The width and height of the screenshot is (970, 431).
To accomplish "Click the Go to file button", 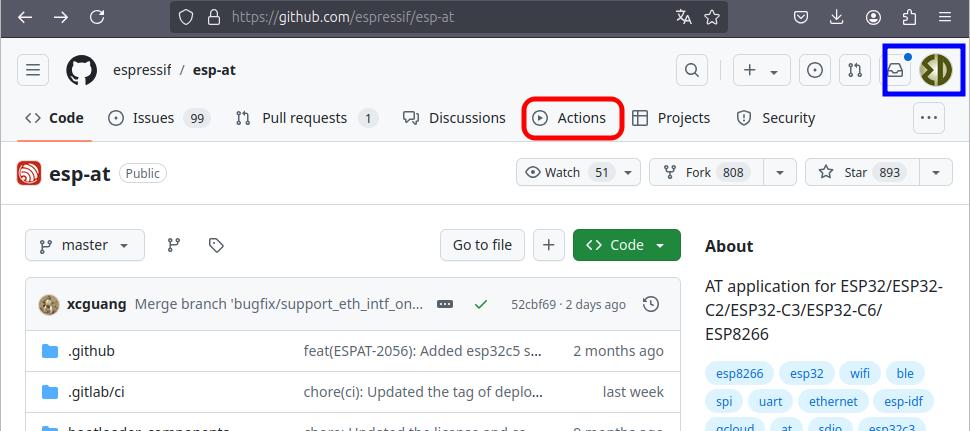I will pyautogui.click(x=482, y=245).
